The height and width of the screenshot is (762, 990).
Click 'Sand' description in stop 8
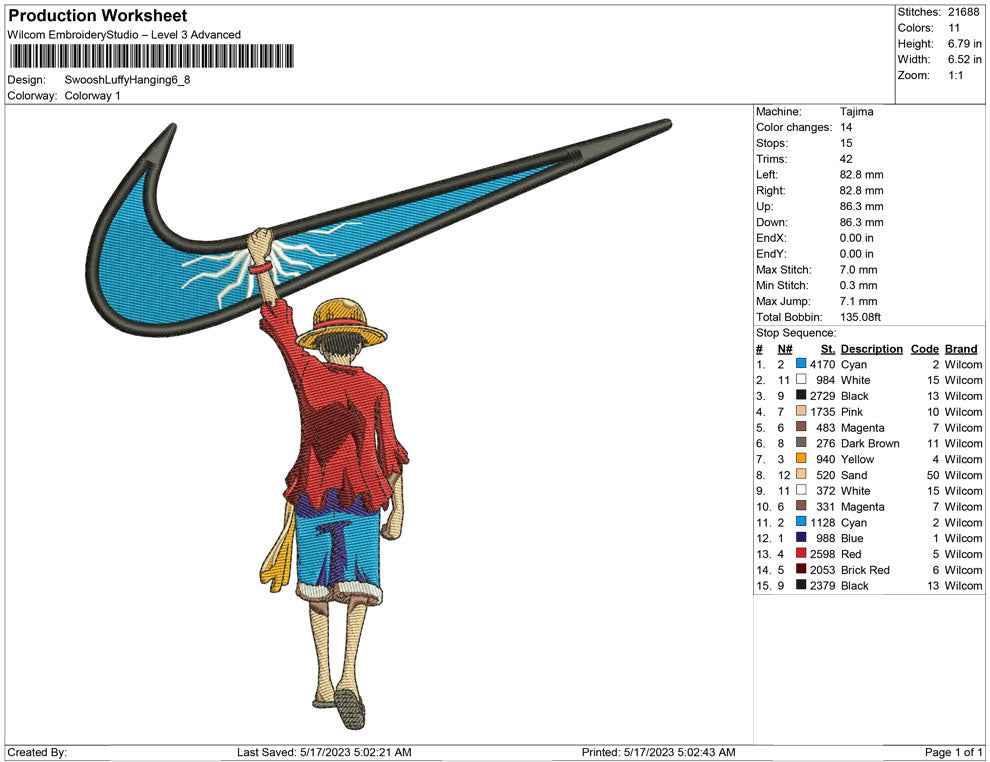pos(854,475)
